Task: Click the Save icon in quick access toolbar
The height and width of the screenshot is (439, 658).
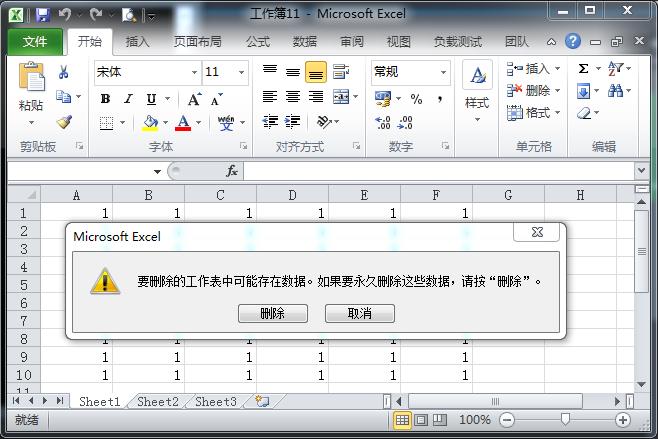Action: 43,15
